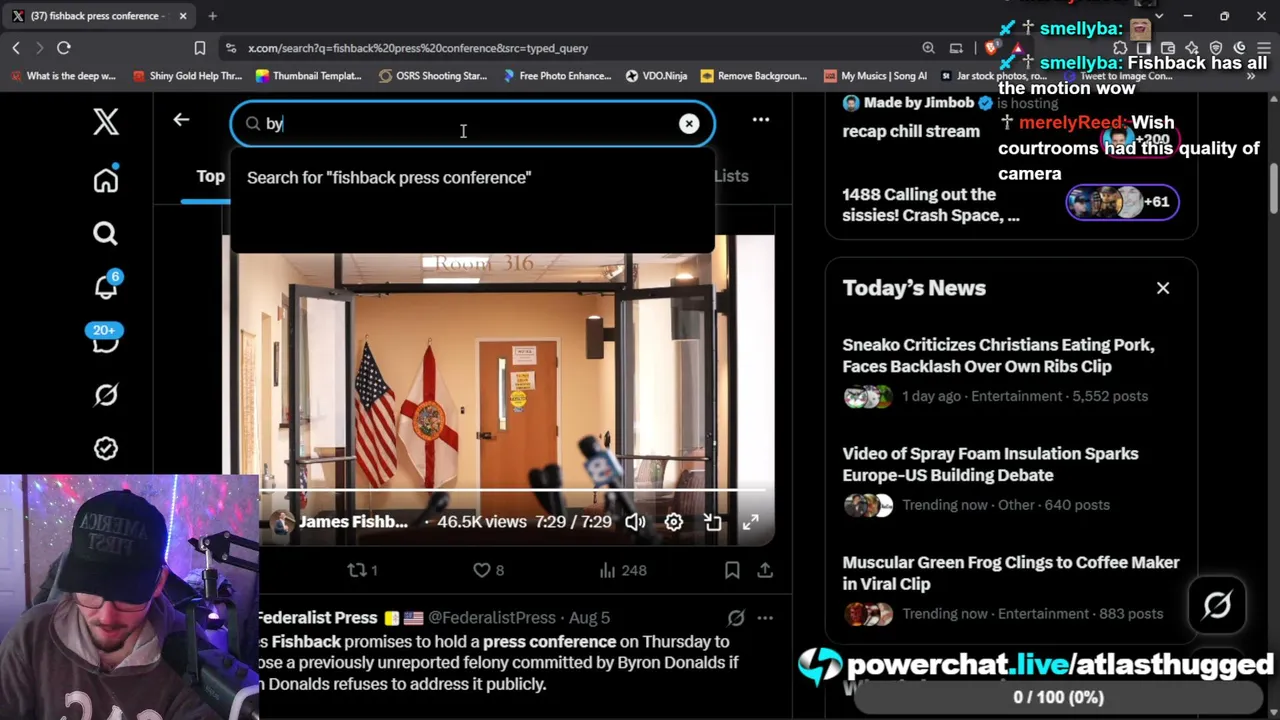Image resolution: width=1280 pixels, height=720 pixels.
Task: Open 'Shiny Gold Help Thr...' bookmark
Action: click(187, 76)
